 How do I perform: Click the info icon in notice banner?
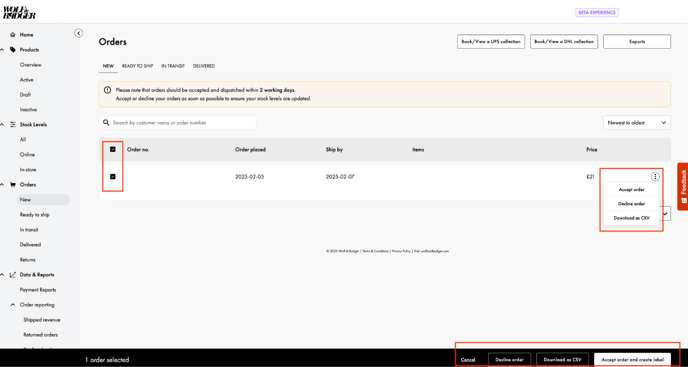(108, 90)
